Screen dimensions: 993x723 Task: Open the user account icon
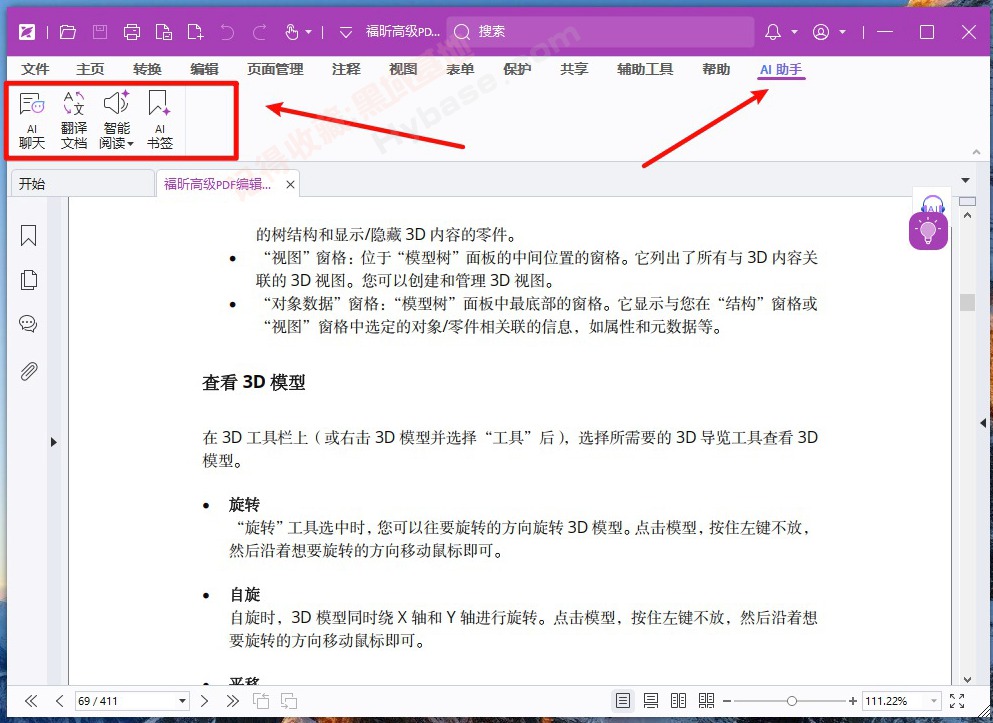[821, 32]
